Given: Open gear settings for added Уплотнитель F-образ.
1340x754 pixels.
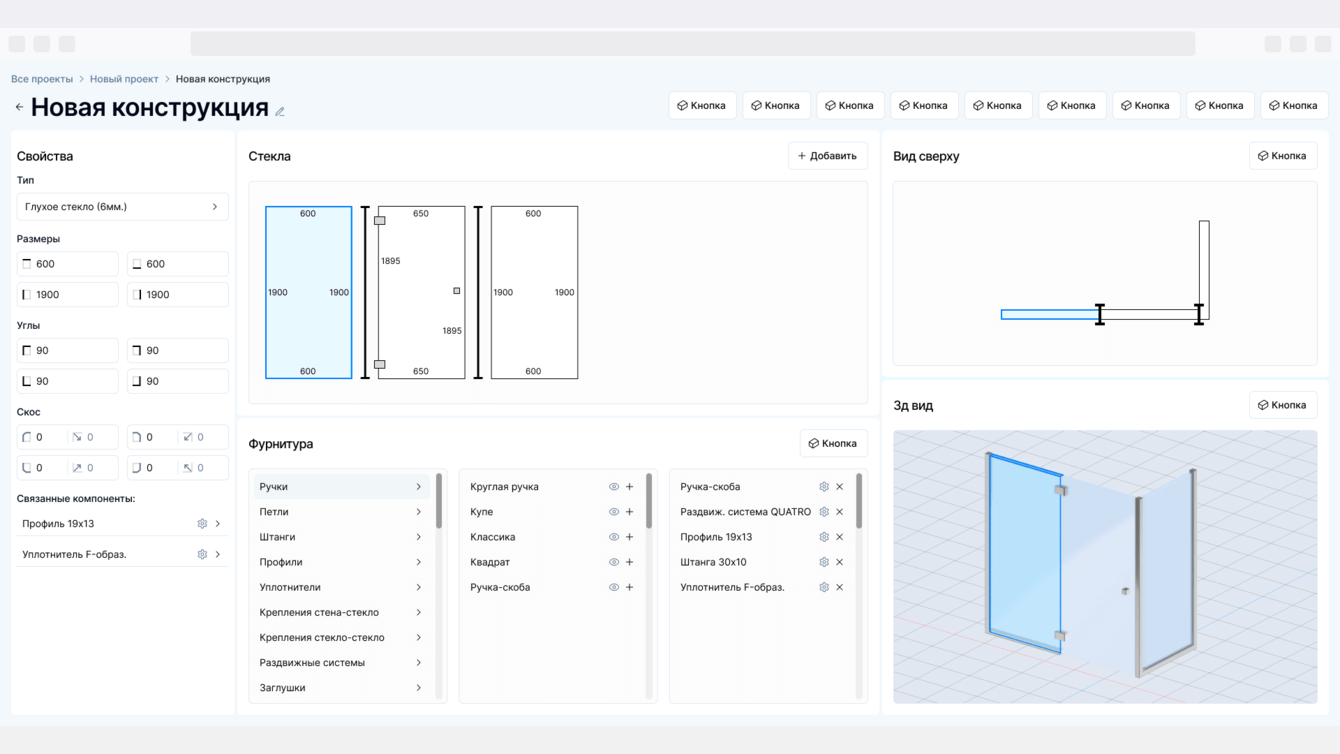Looking at the screenshot, I should click(x=824, y=587).
